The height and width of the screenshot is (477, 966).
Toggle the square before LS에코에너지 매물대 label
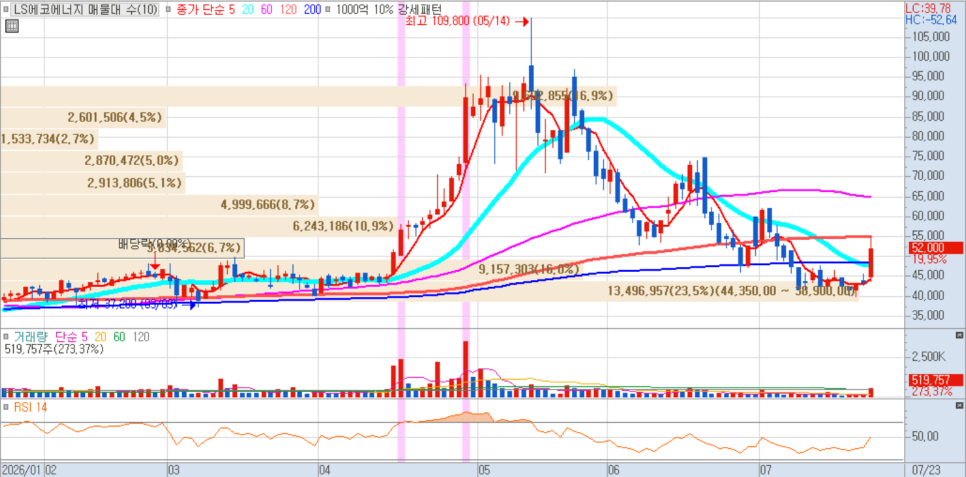click(x=6, y=9)
